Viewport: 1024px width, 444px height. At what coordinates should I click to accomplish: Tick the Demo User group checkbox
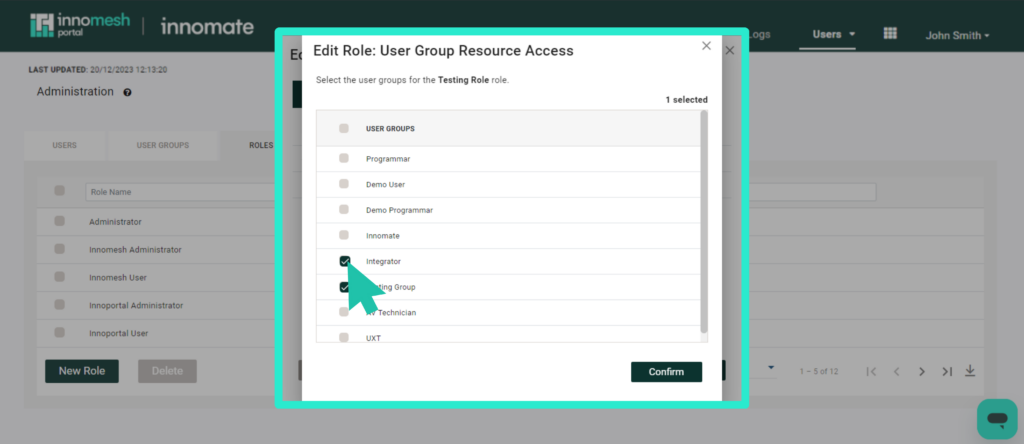344,184
